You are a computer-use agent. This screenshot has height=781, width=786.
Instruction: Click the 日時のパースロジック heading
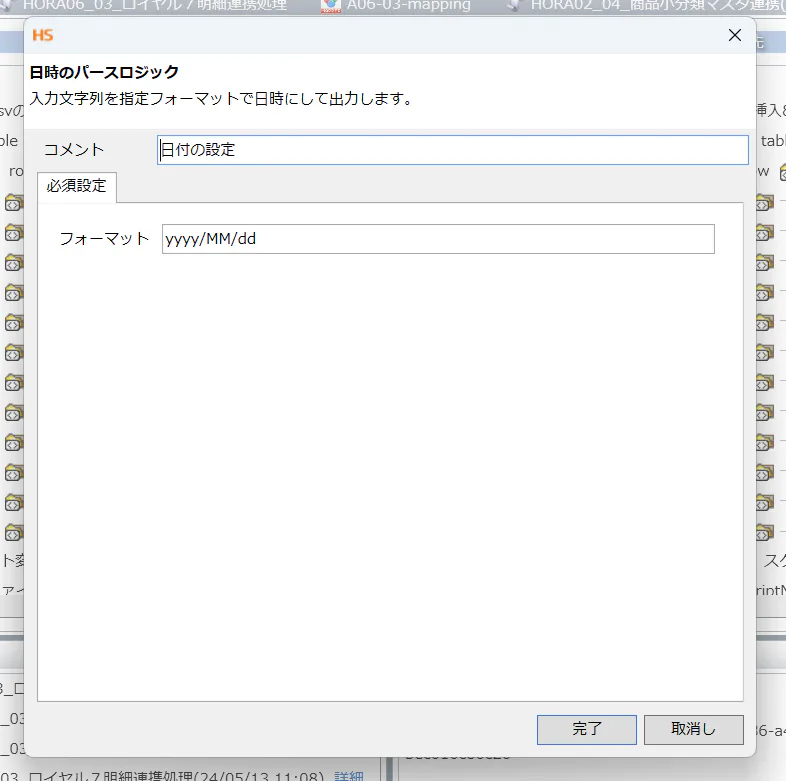[x=104, y=72]
